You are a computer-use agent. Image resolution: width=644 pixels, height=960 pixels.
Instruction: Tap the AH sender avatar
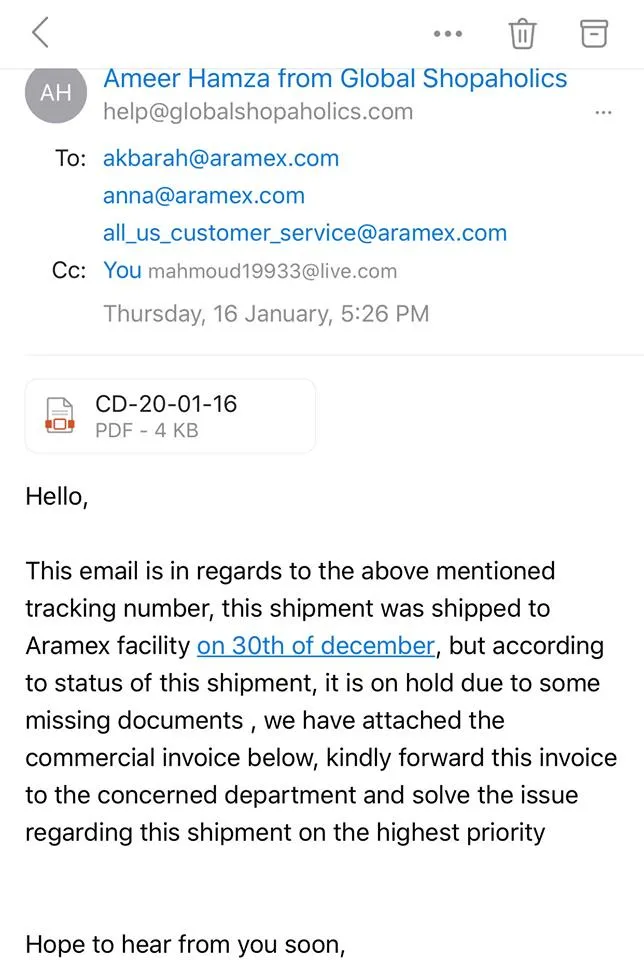coord(56,94)
